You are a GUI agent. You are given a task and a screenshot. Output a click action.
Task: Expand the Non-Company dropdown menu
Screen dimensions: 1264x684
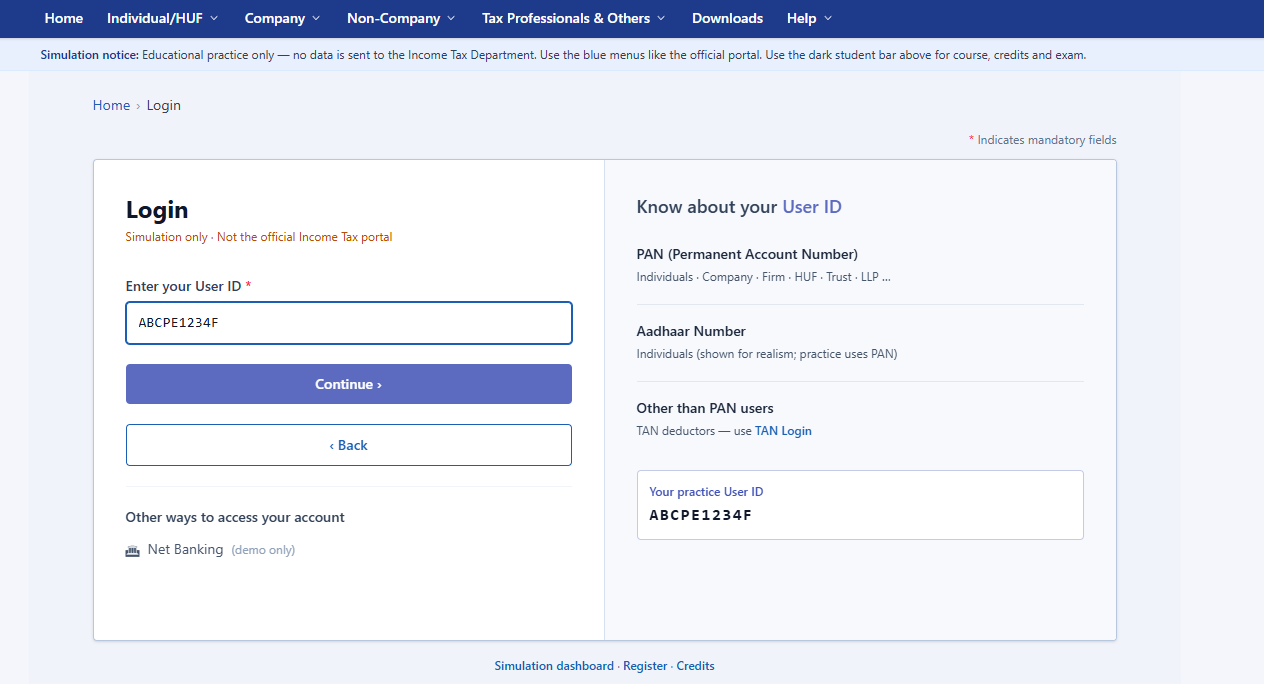point(401,18)
